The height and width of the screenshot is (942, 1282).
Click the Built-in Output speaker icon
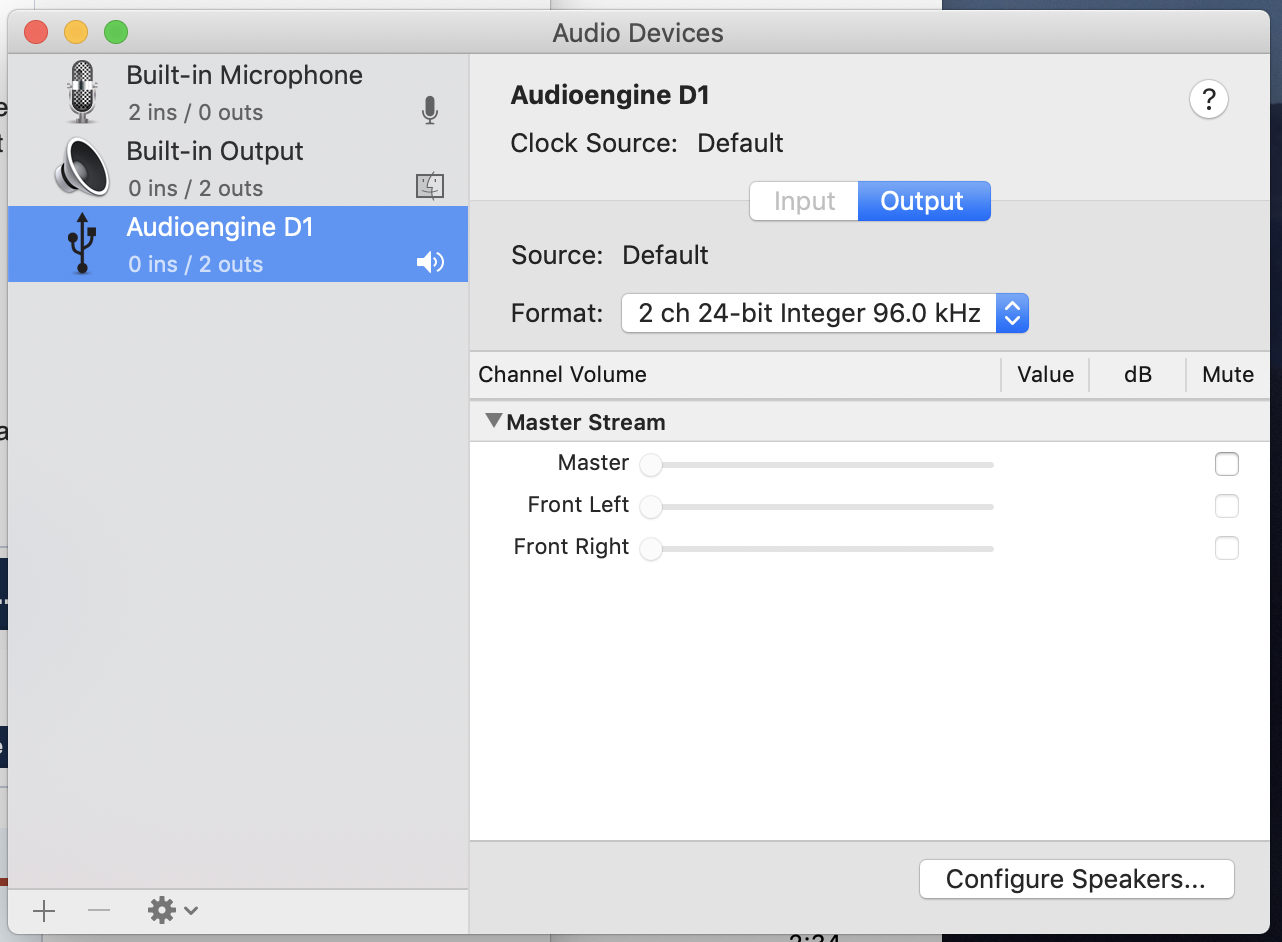82,167
